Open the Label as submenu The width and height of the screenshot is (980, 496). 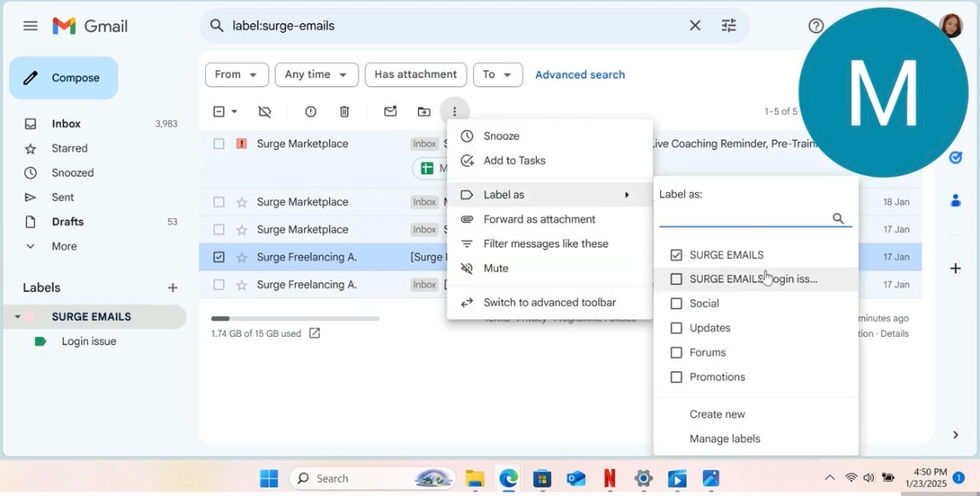(x=549, y=195)
